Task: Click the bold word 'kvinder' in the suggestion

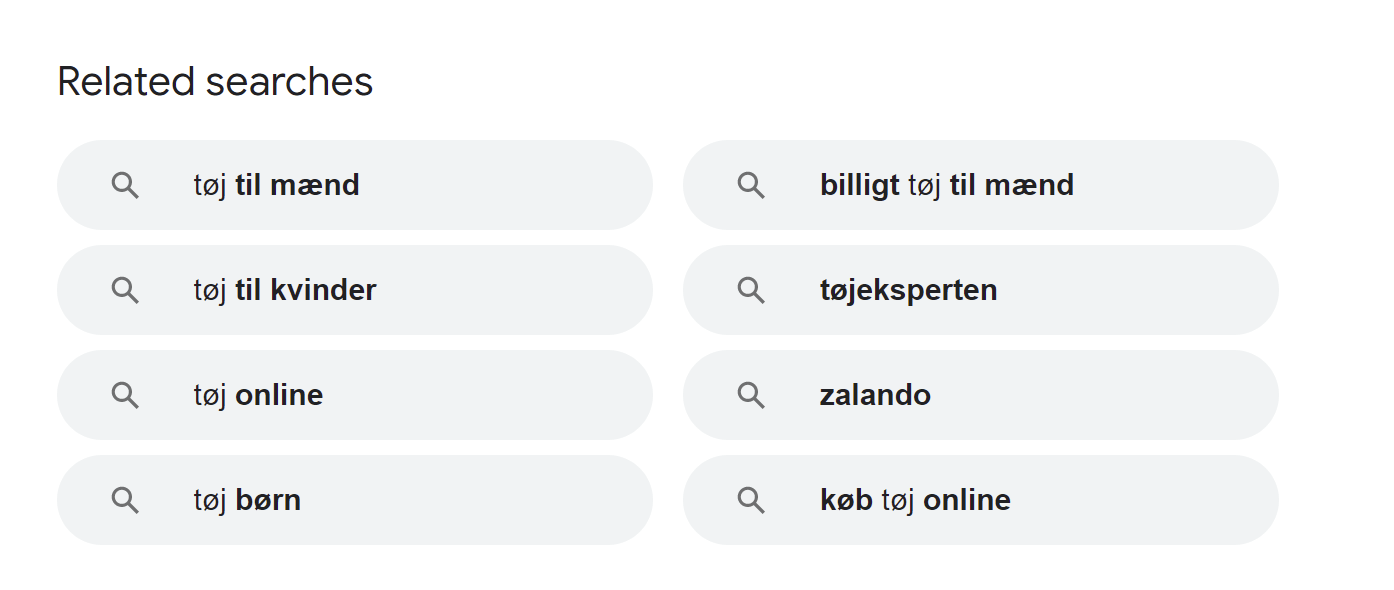Action: tap(323, 290)
